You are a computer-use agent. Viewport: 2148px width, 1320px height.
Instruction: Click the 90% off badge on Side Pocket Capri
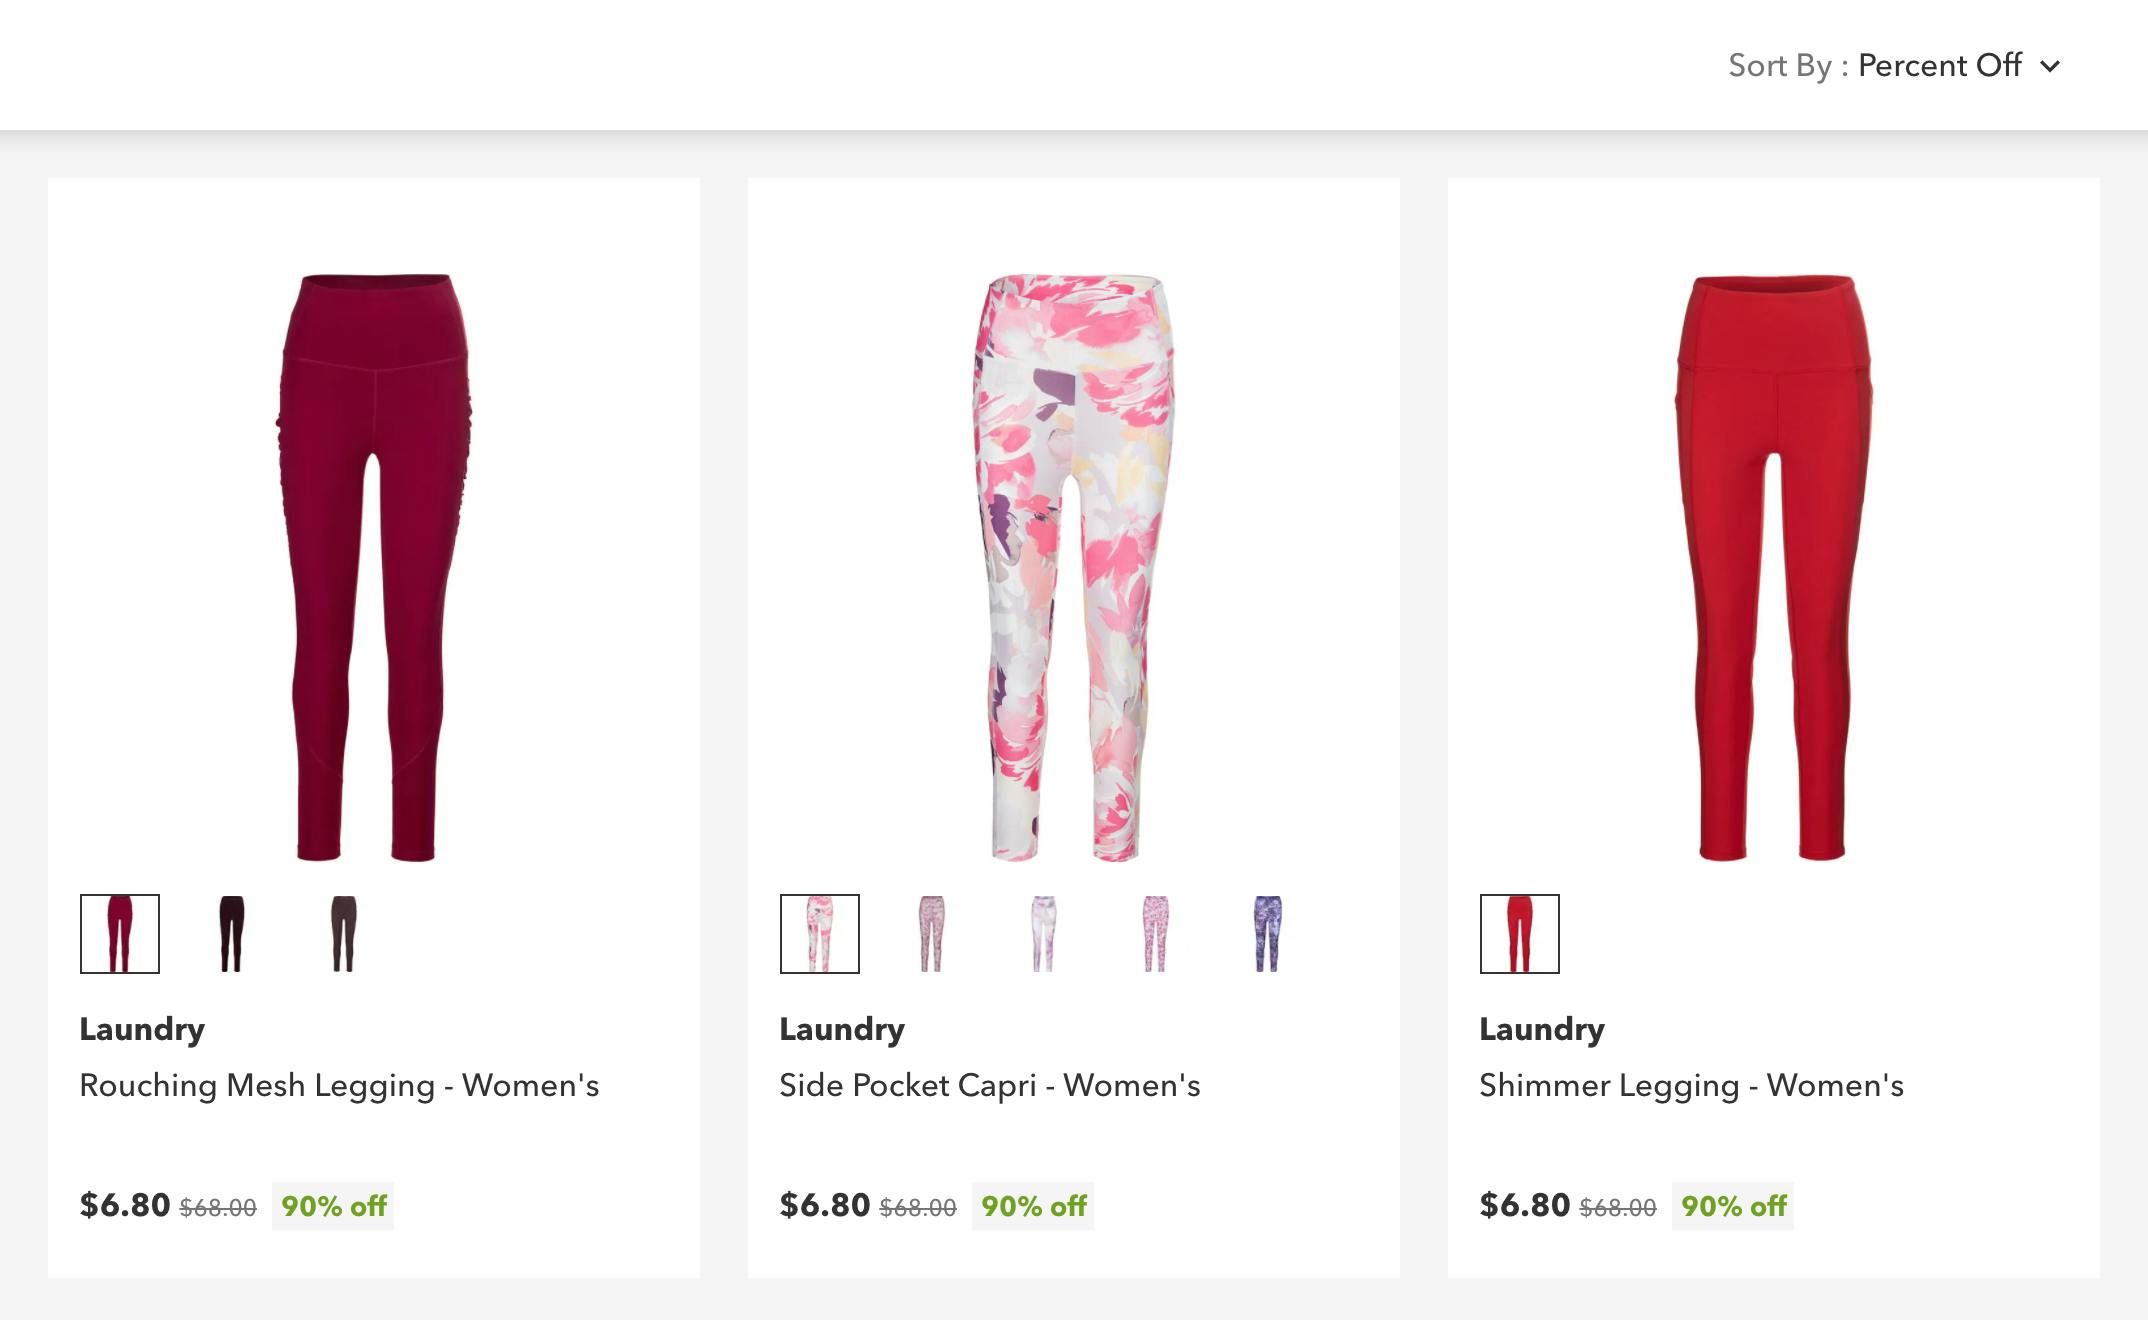[1033, 1207]
